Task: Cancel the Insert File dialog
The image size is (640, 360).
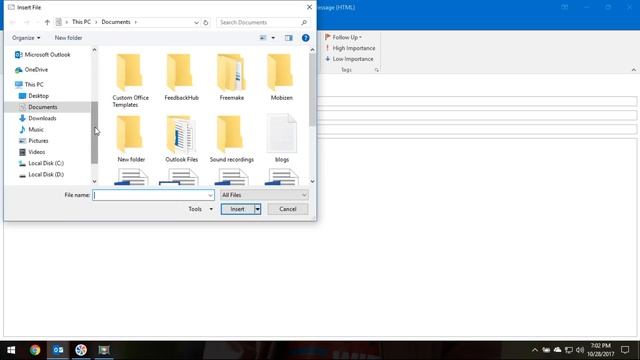Action: coord(288,209)
